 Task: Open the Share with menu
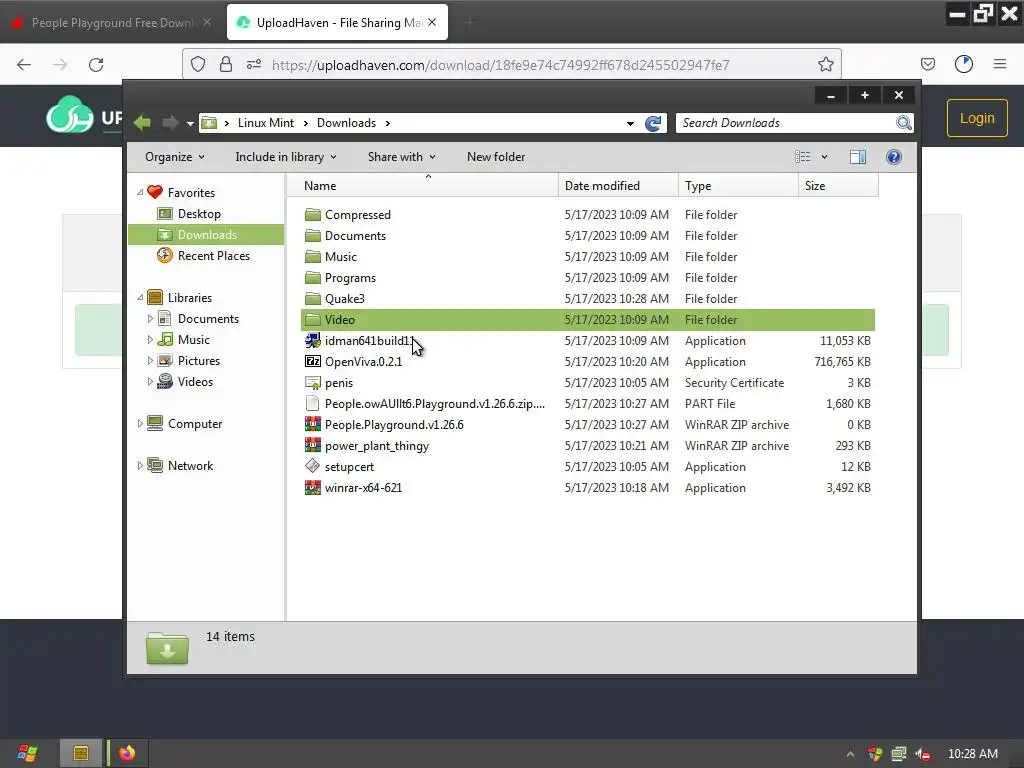[x=401, y=157]
